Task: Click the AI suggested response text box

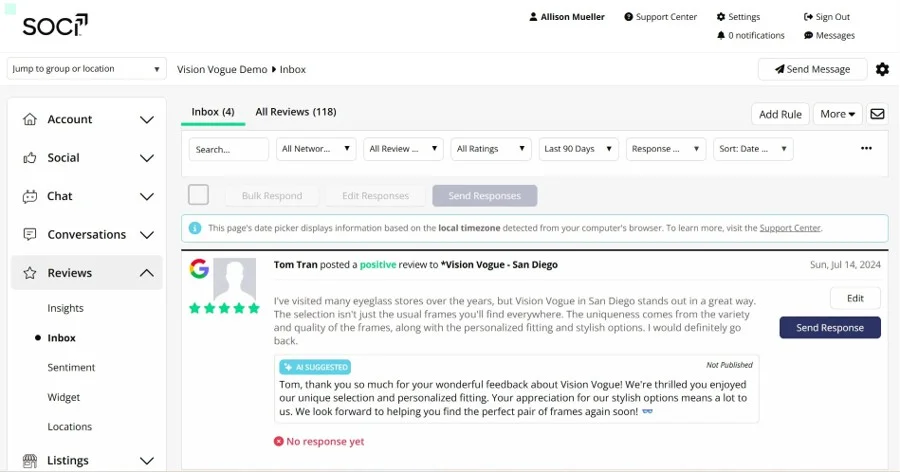Action: click(x=517, y=389)
